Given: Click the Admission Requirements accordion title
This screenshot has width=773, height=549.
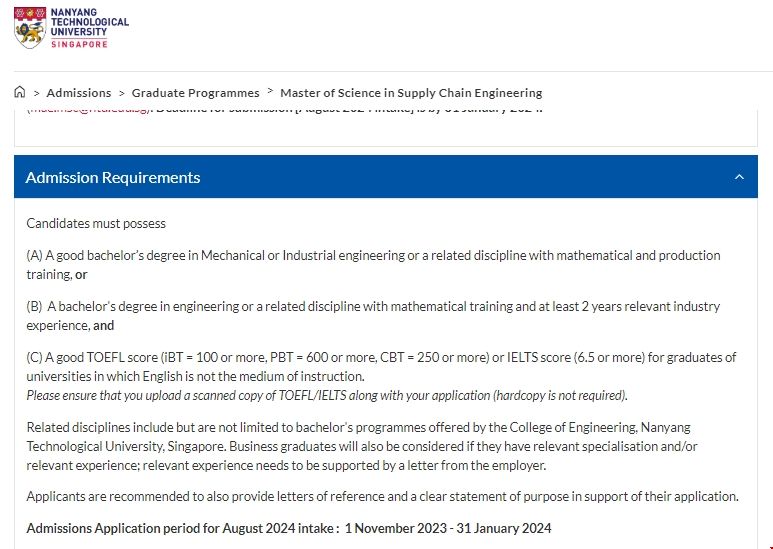Looking at the screenshot, I should 113,177.
